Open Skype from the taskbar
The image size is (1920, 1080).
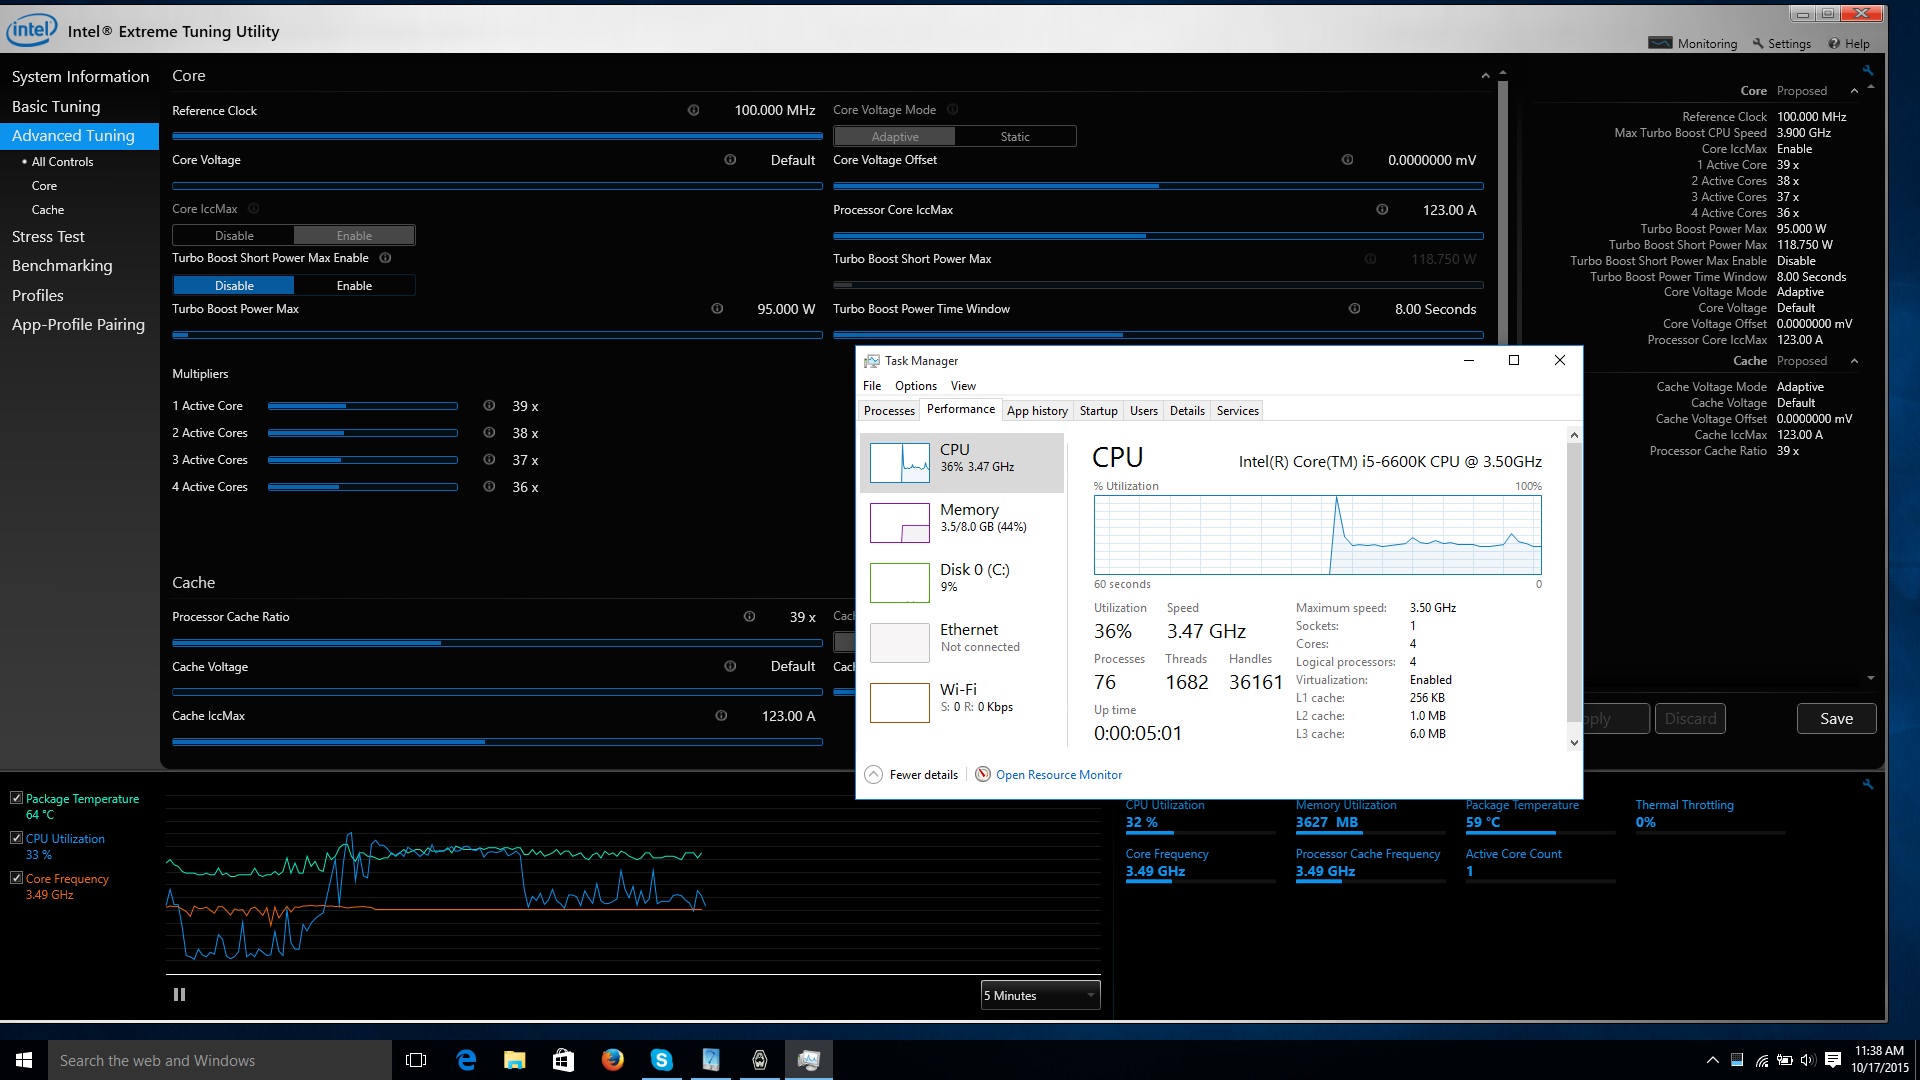click(661, 1060)
